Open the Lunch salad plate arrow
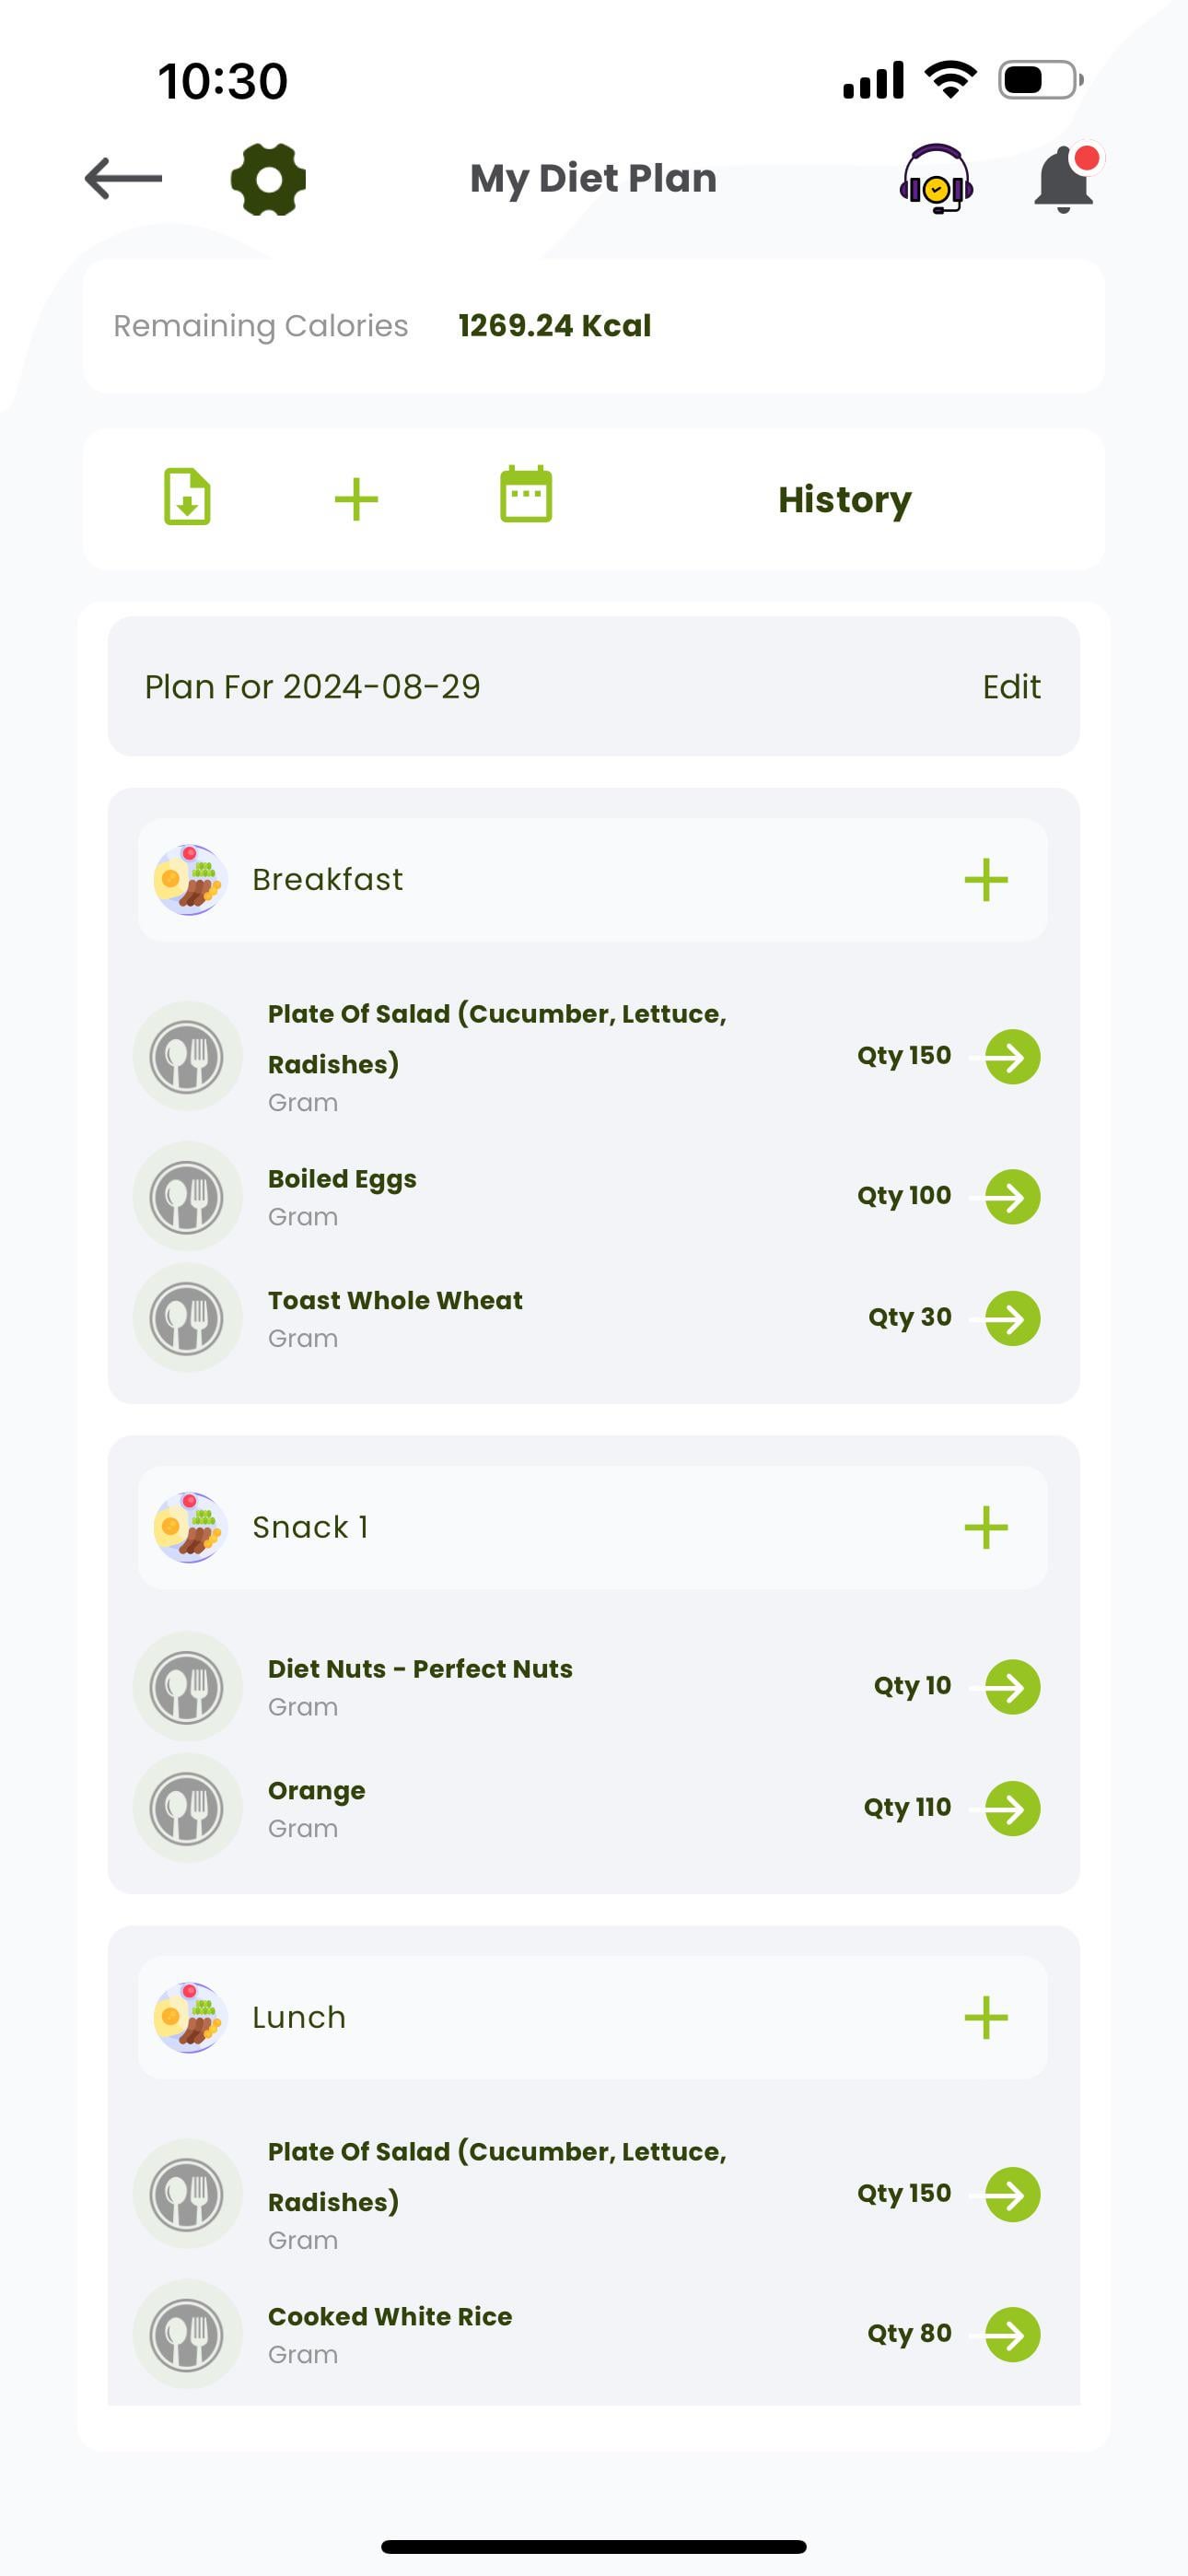This screenshot has height=2576, width=1188. (x=1012, y=2194)
